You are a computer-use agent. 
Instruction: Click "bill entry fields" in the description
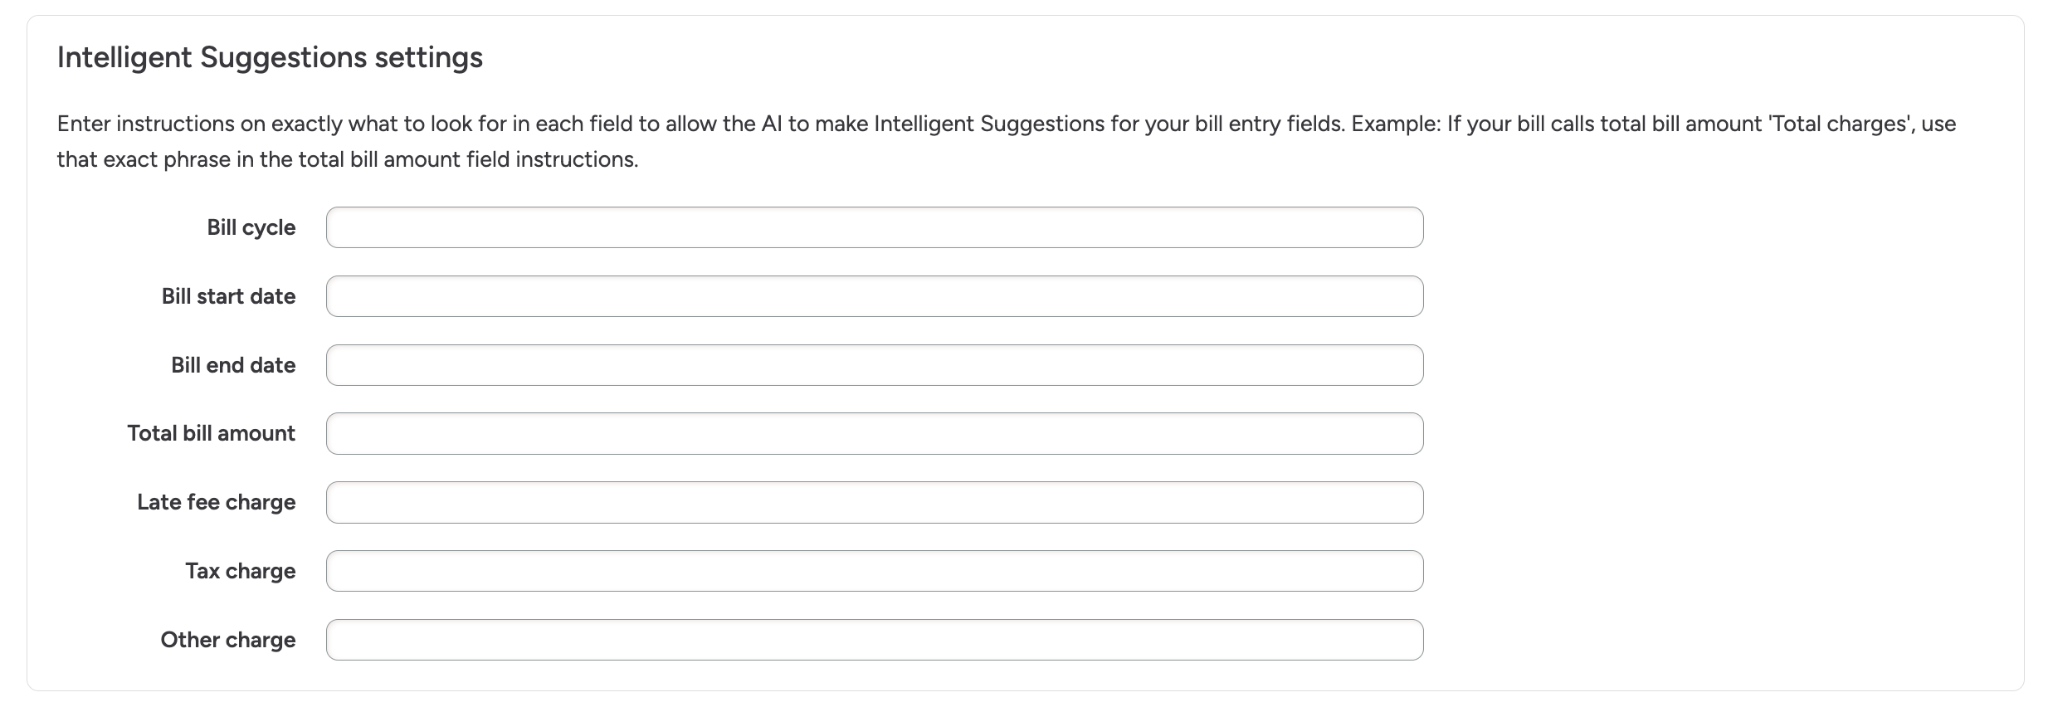coord(1269,125)
